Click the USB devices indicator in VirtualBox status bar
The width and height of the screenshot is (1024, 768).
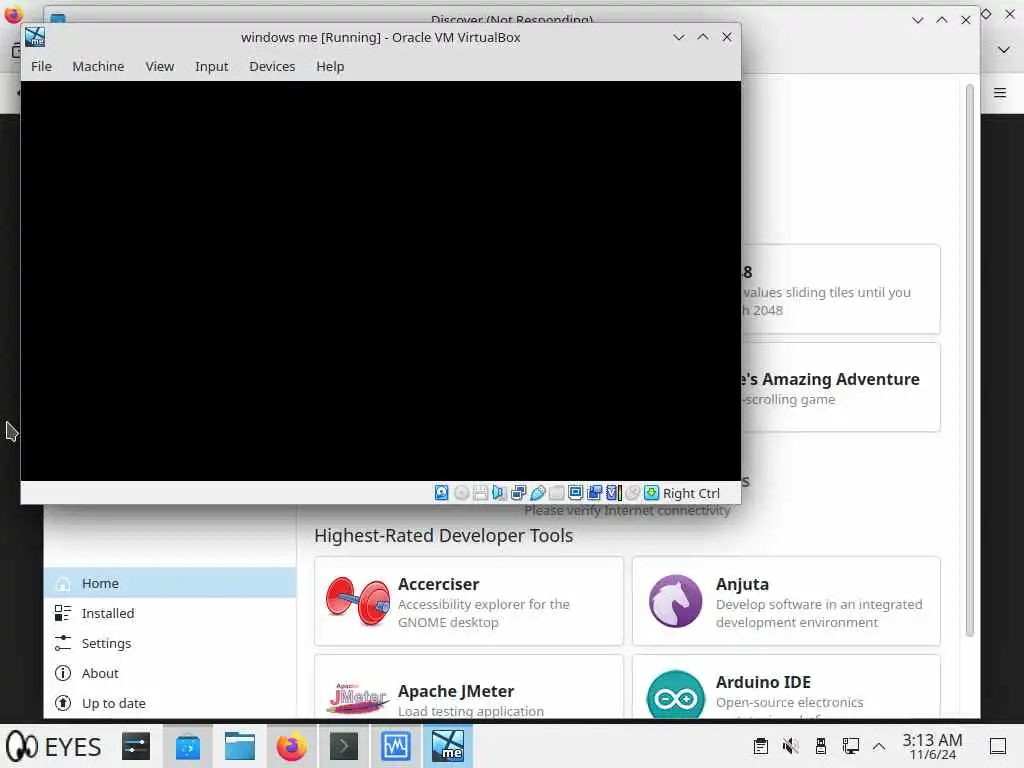coord(537,493)
